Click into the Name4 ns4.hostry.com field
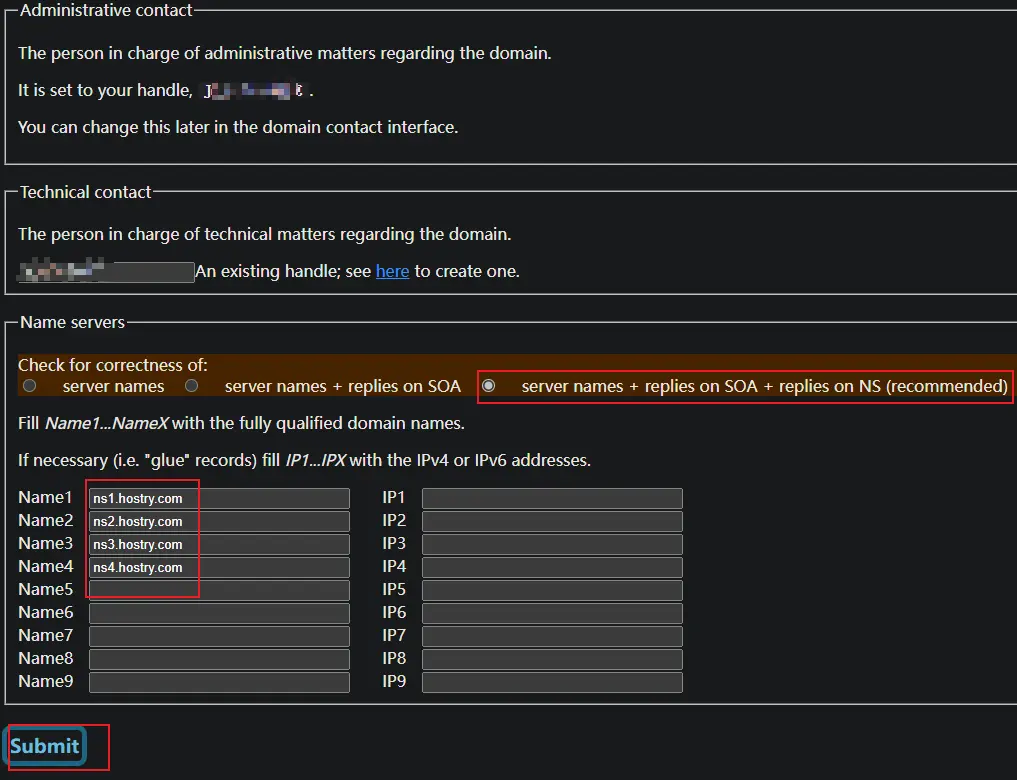This screenshot has width=1017, height=780. pyautogui.click(x=219, y=567)
